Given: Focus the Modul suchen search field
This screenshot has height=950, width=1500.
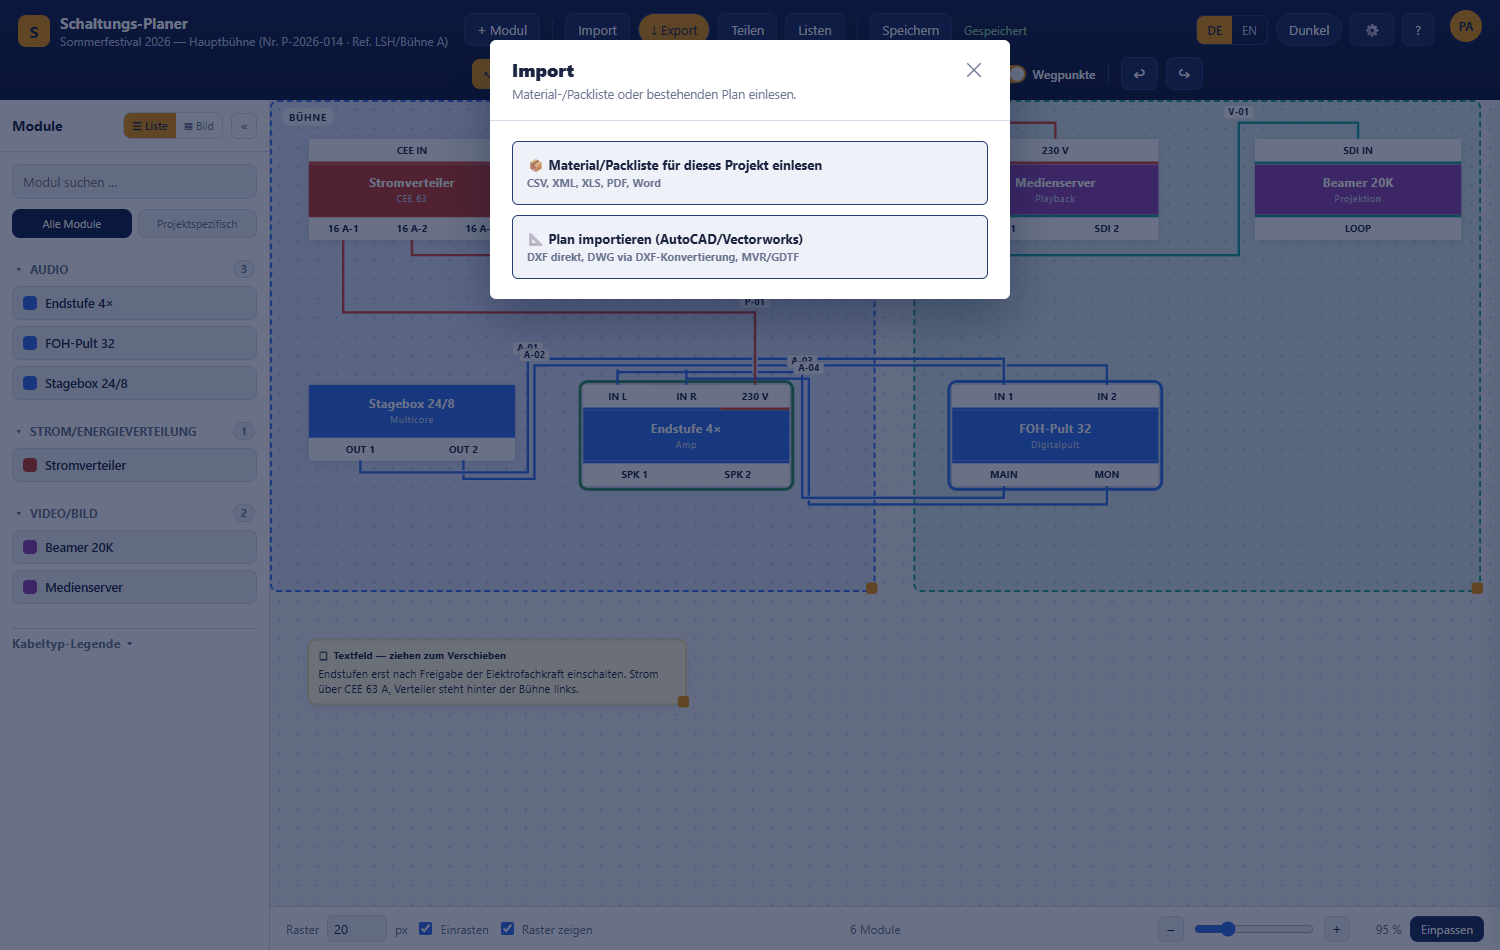Looking at the screenshot, I should 134,182.
